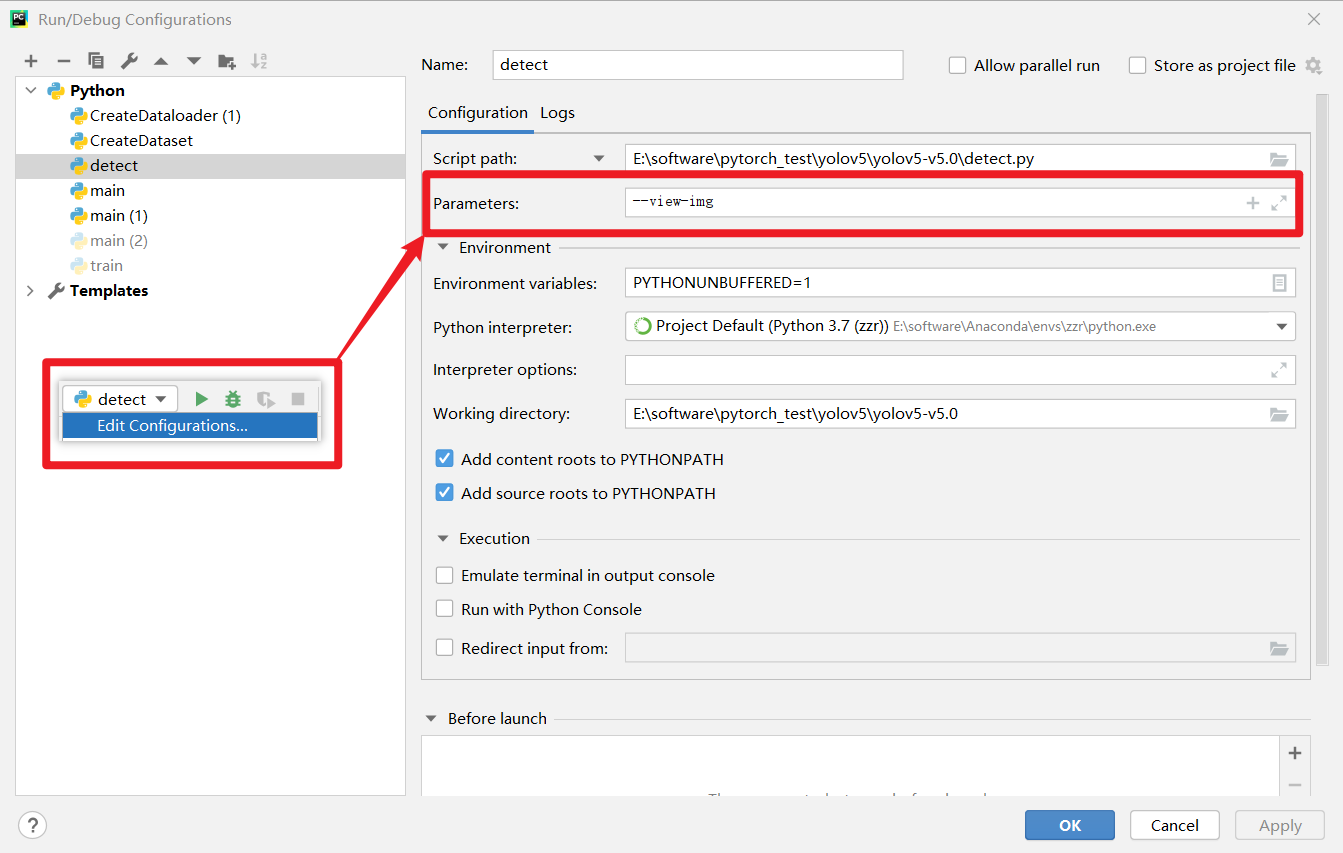Click green Run button in inset
Viewport: 1343px width, 853px height.
pos(201,399)
